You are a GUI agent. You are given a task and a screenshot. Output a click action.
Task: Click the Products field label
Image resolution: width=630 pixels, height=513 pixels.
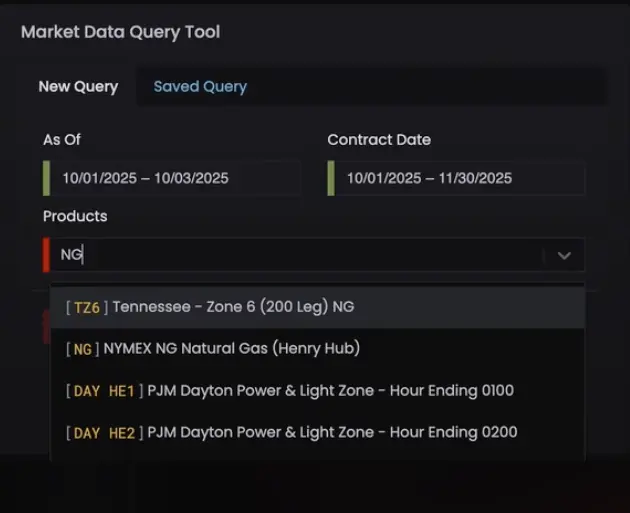pos(75,216)
